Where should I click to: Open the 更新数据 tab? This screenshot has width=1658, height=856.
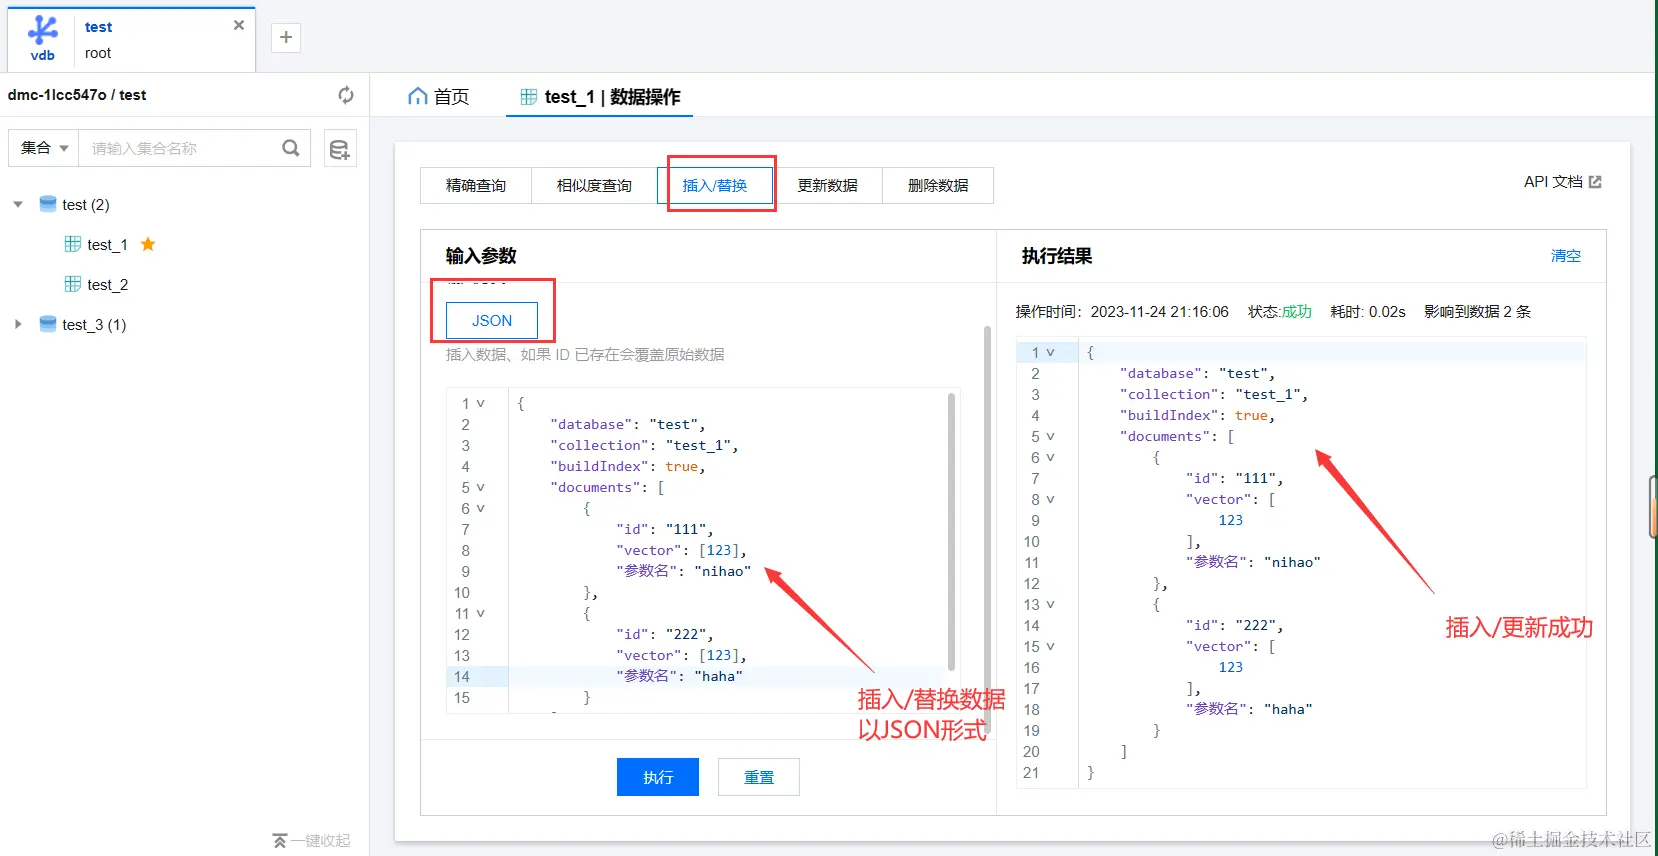click(x=827, y=186)
